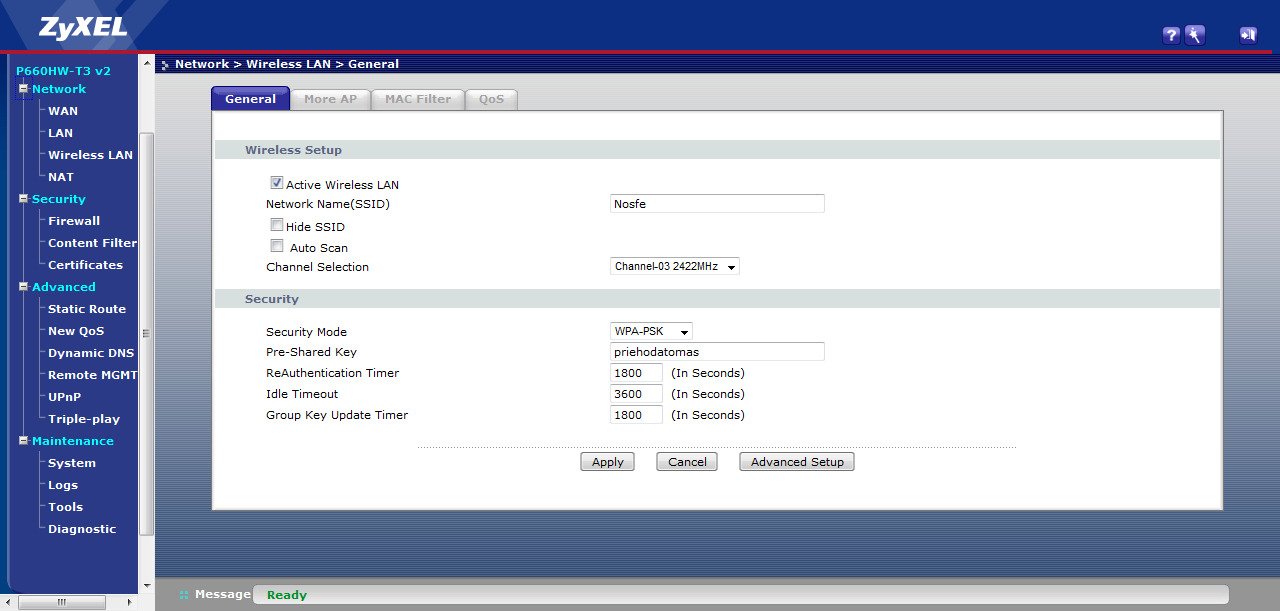This screenshot has width=1280, height=611.
Task: Switch to the More AP tab
Action: coord(330,99)
